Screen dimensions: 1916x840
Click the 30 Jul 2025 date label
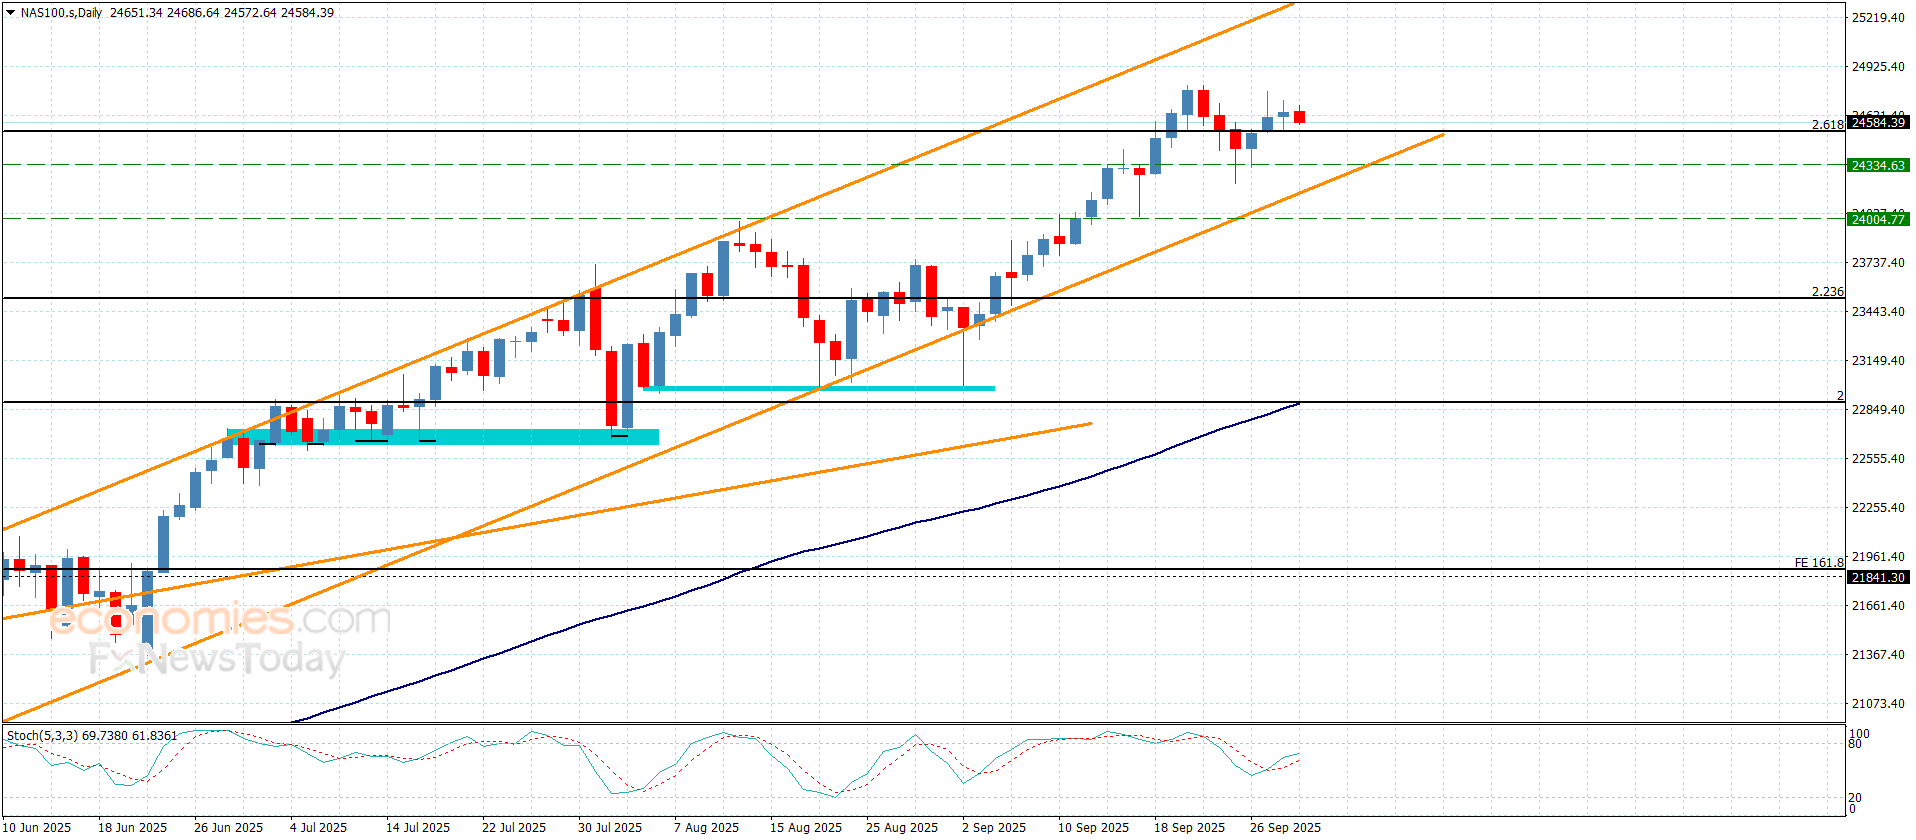[610, 827]
